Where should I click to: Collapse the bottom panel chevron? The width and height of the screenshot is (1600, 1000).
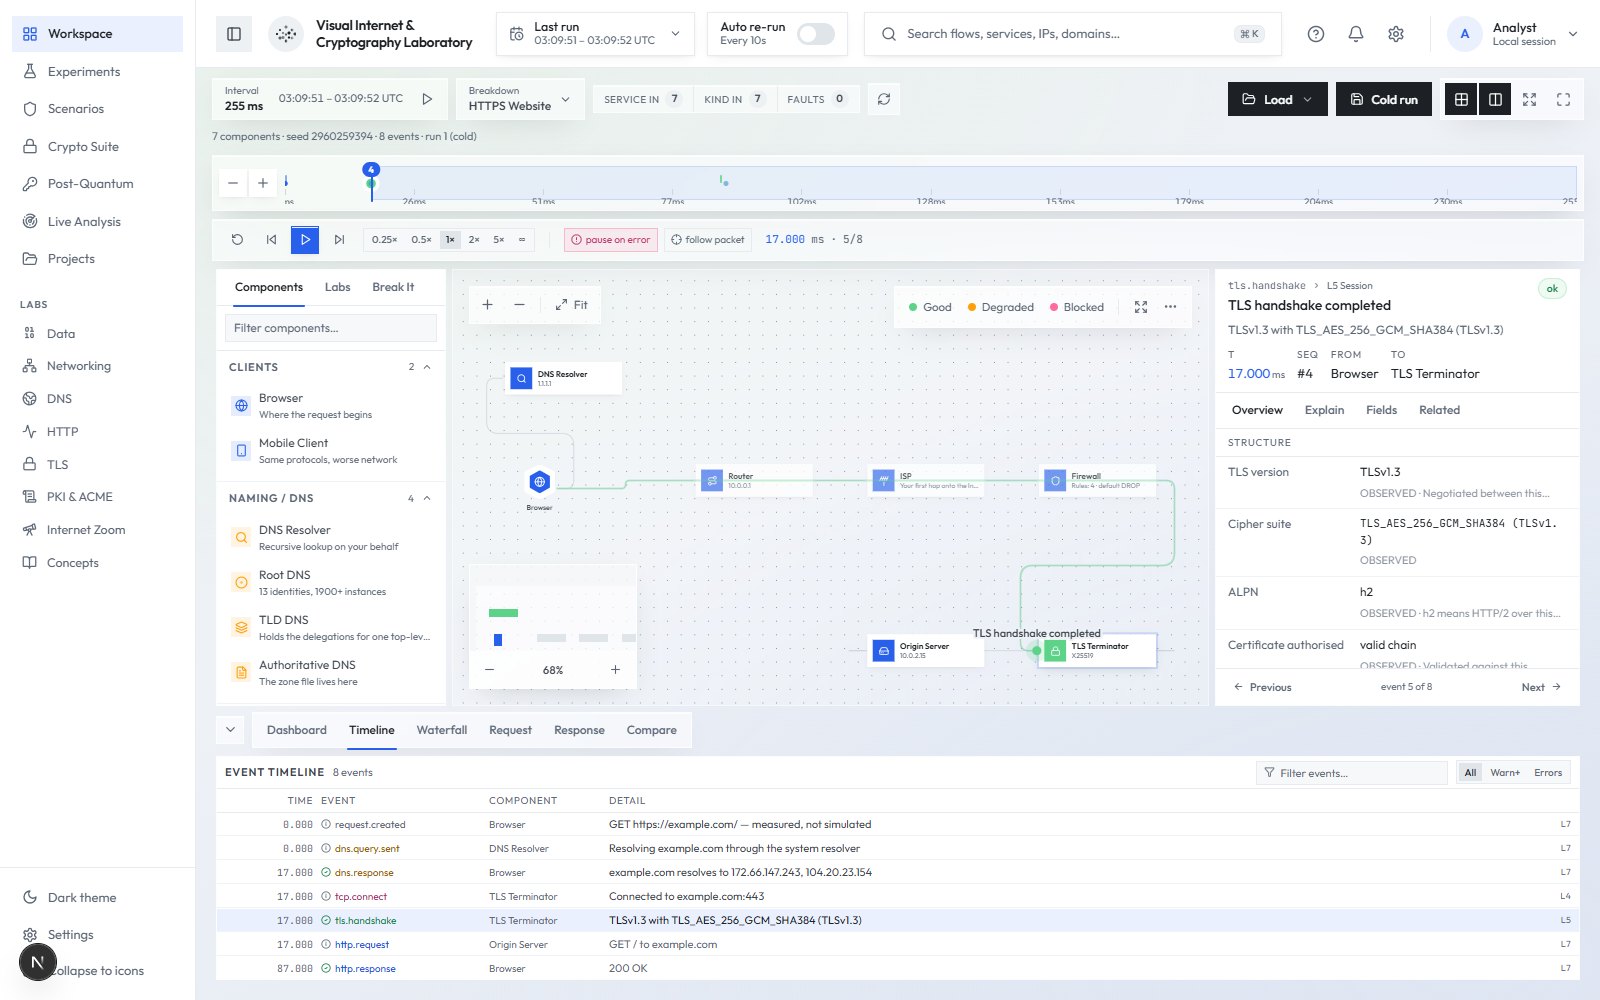click(x=231, y=730)
